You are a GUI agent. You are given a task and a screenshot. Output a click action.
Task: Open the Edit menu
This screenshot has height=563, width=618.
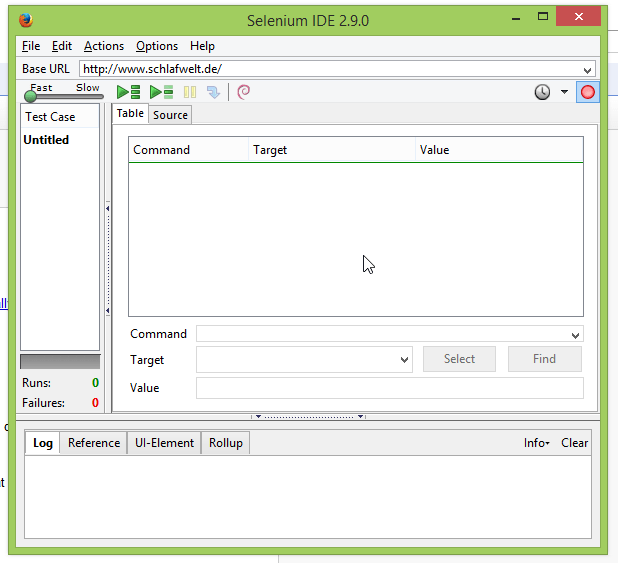(62, 46)
